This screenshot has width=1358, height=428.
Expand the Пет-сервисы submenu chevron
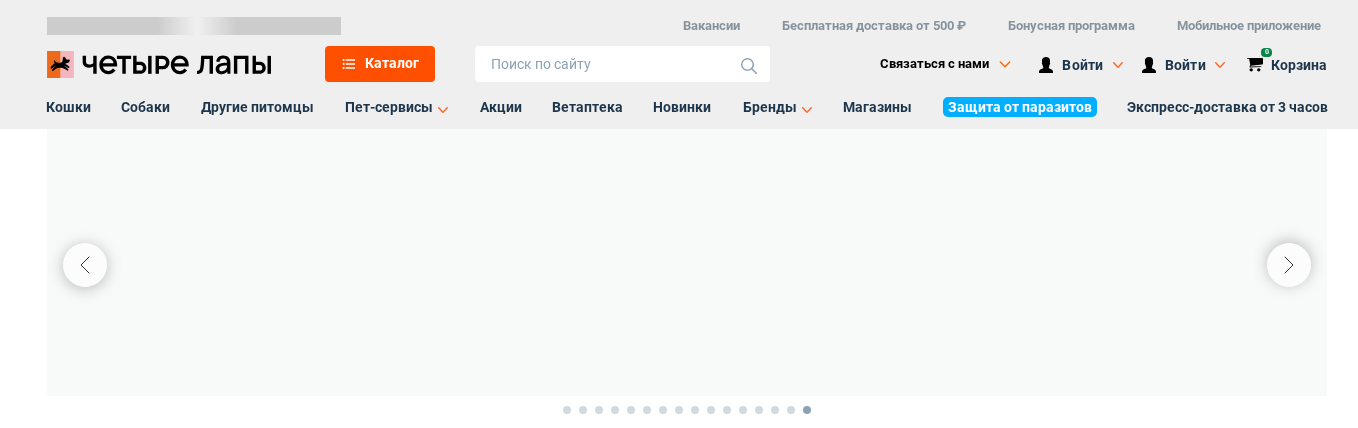[443, 109]
